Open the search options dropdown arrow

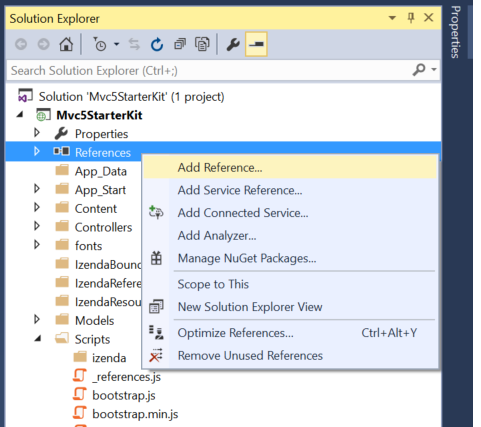coord(434,69)
